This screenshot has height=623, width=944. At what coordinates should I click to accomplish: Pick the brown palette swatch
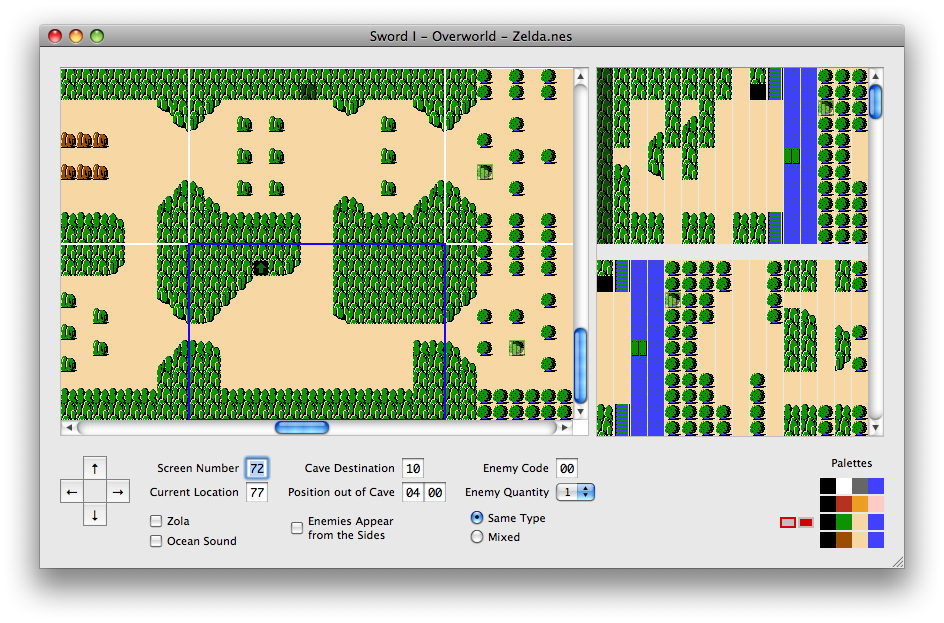coord(844,540)
